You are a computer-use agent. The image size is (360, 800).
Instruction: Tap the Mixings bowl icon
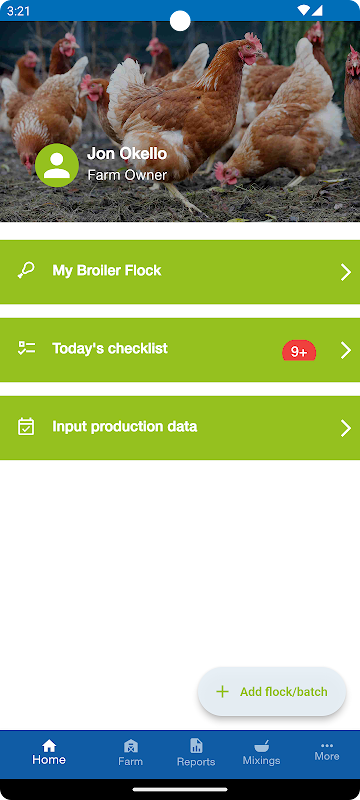click(262, 746)
